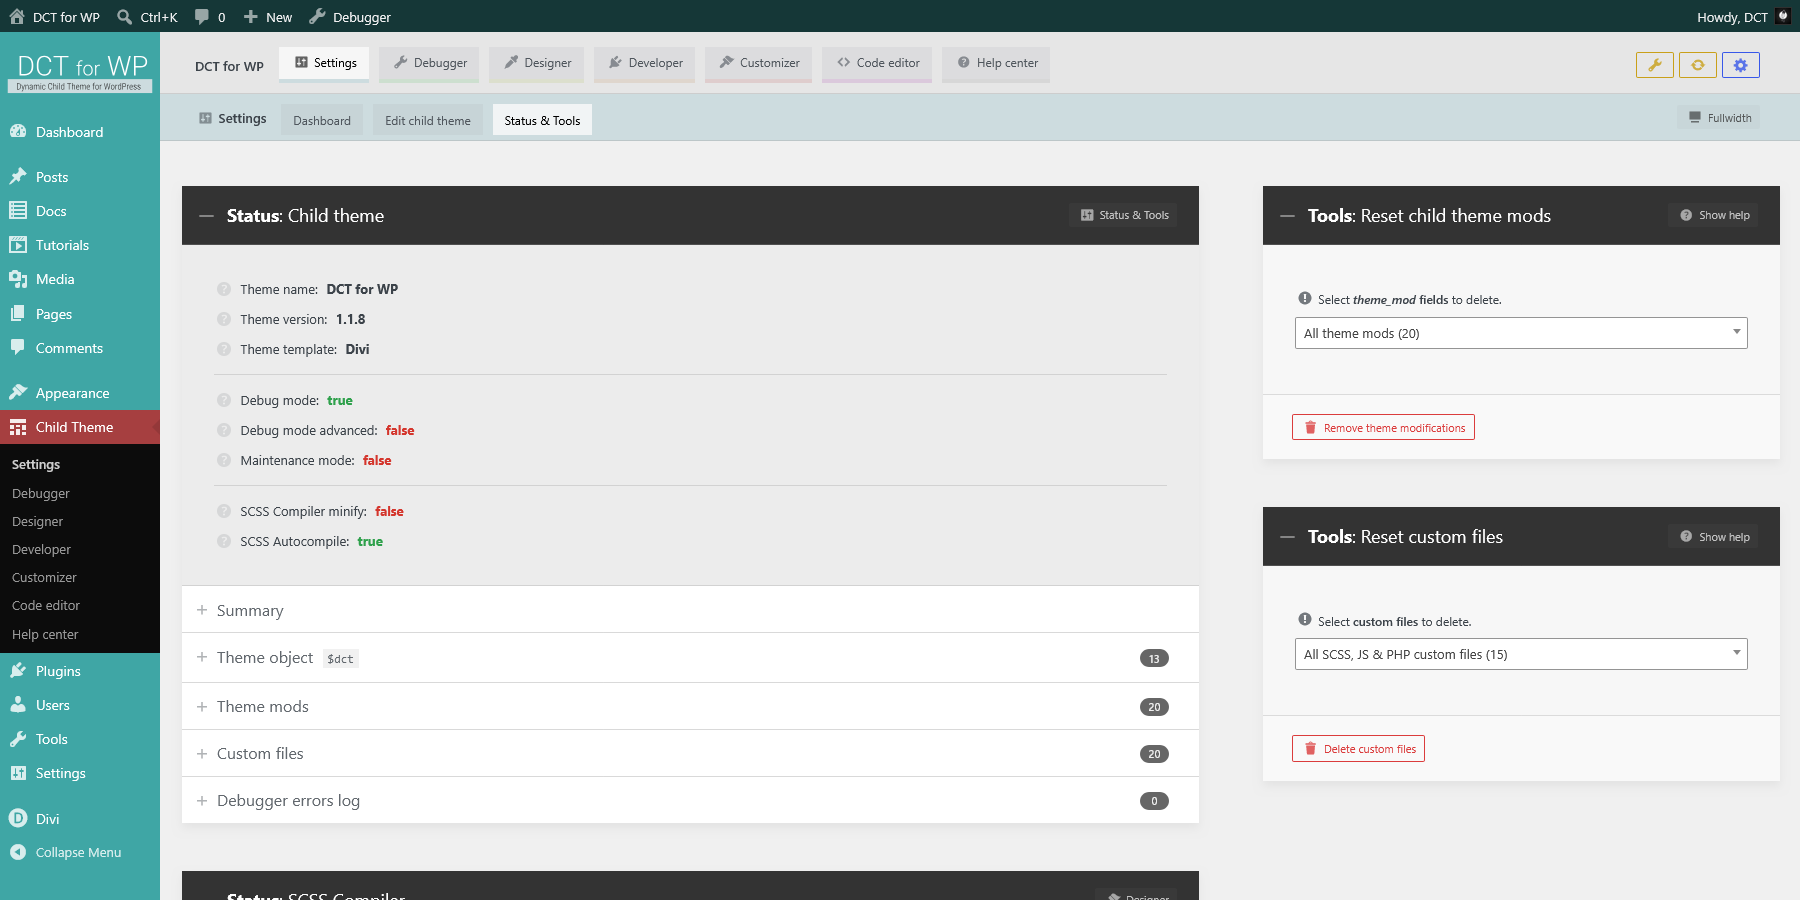Switch to the Customizer top tab
Image resolution: width=1800 pixels, height=900 pixels.
point(759,63)
